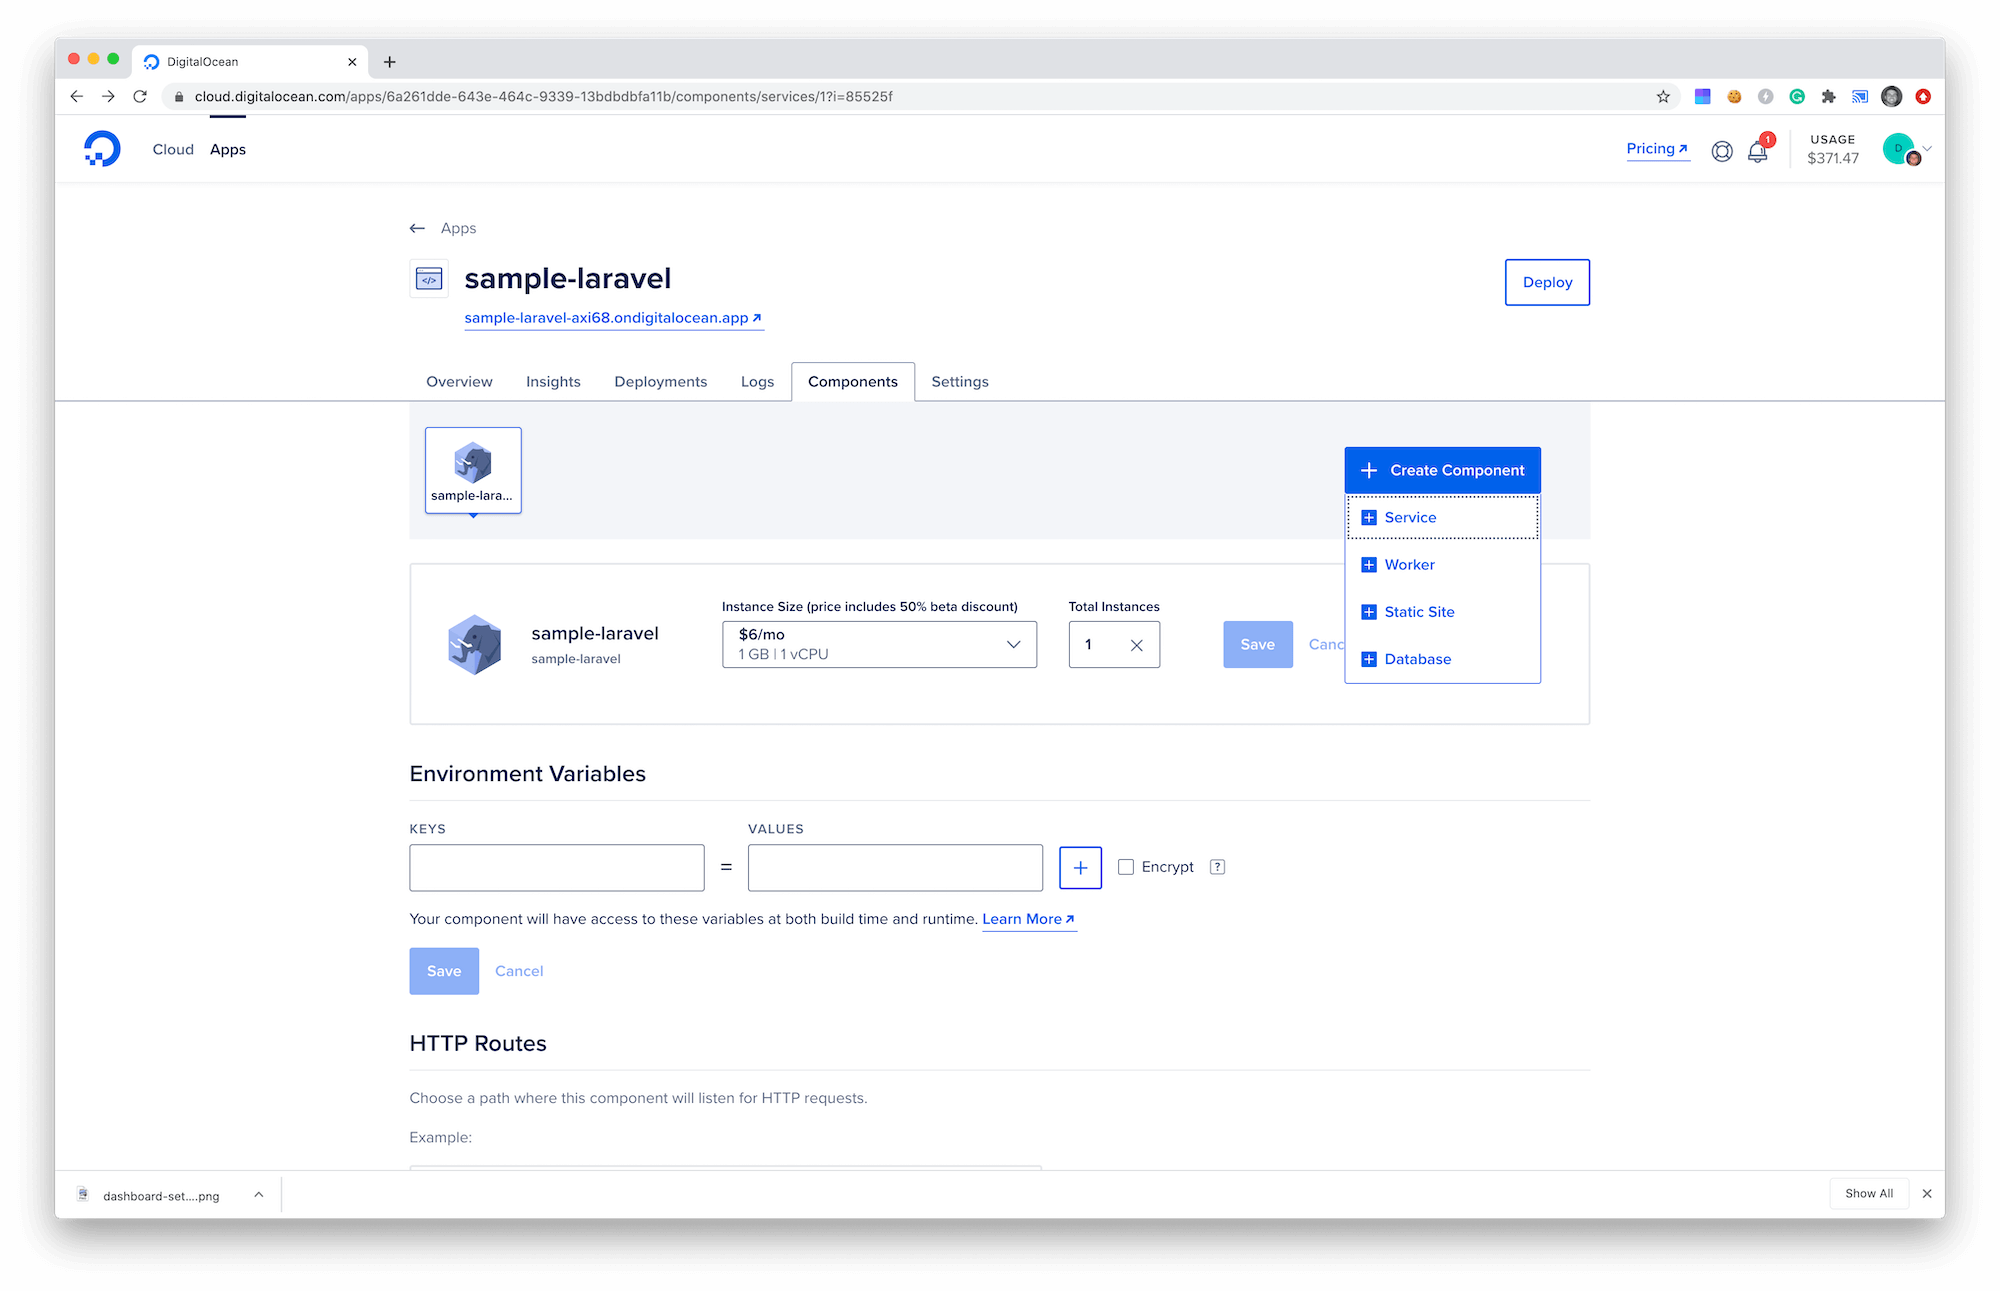This screenshot has width=2000, height=1291.
Task: Click the Components tab
Action: click(853, 382)
